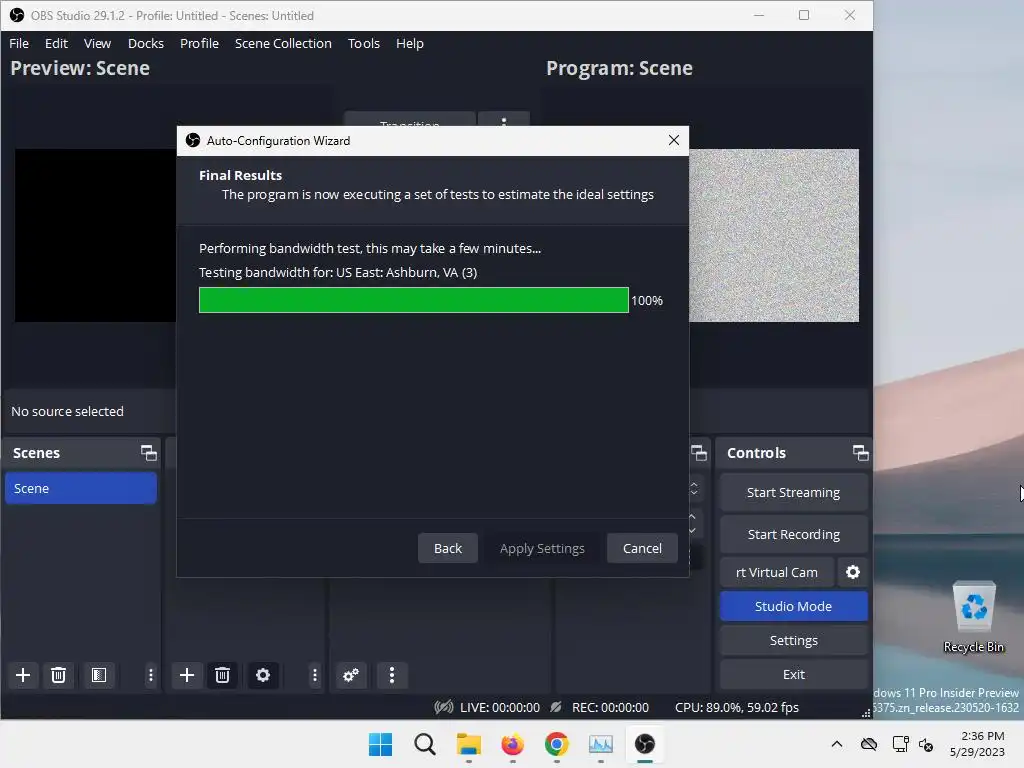
Task: Open the View menu
Action: (97, 43)
